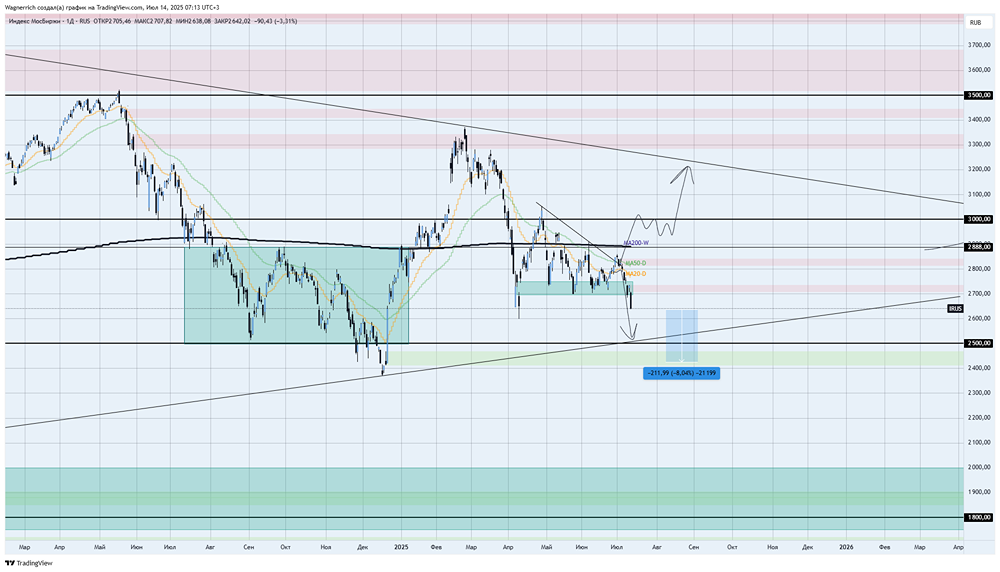This screenshot has width=1000, height=572.
Task: Click the 2 000,00 price axis label
Action: [x=979, y=467]
